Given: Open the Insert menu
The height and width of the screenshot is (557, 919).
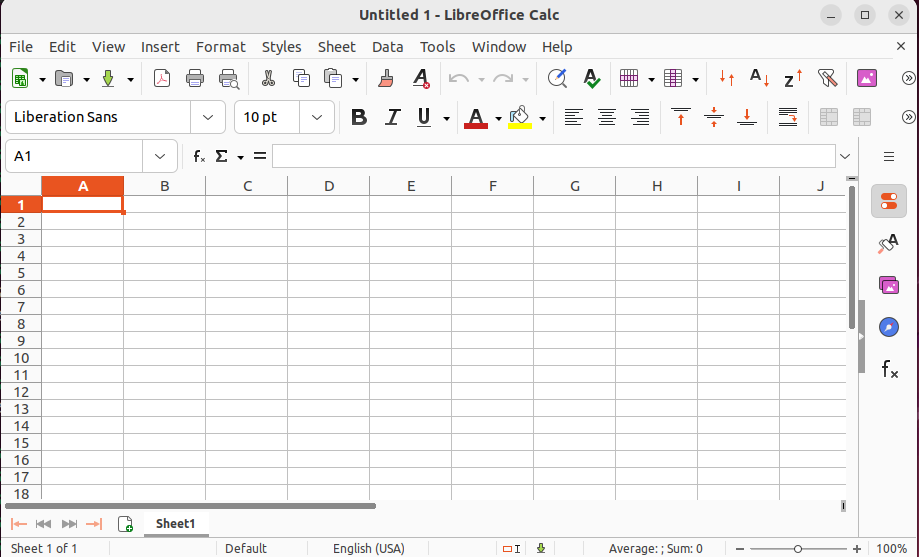Looking at the screenshot, I should click(x=160, y=47).
